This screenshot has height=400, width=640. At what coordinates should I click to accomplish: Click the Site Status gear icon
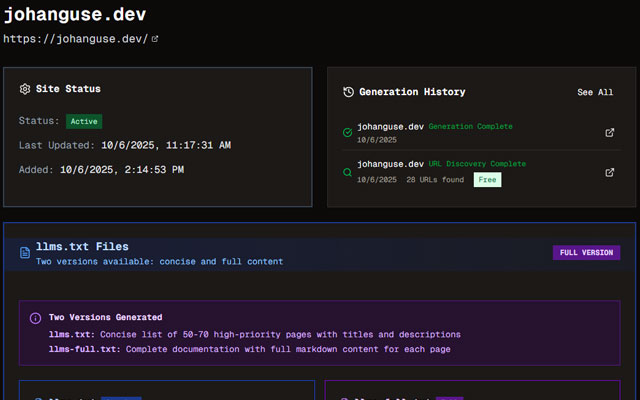click(25, 89)
